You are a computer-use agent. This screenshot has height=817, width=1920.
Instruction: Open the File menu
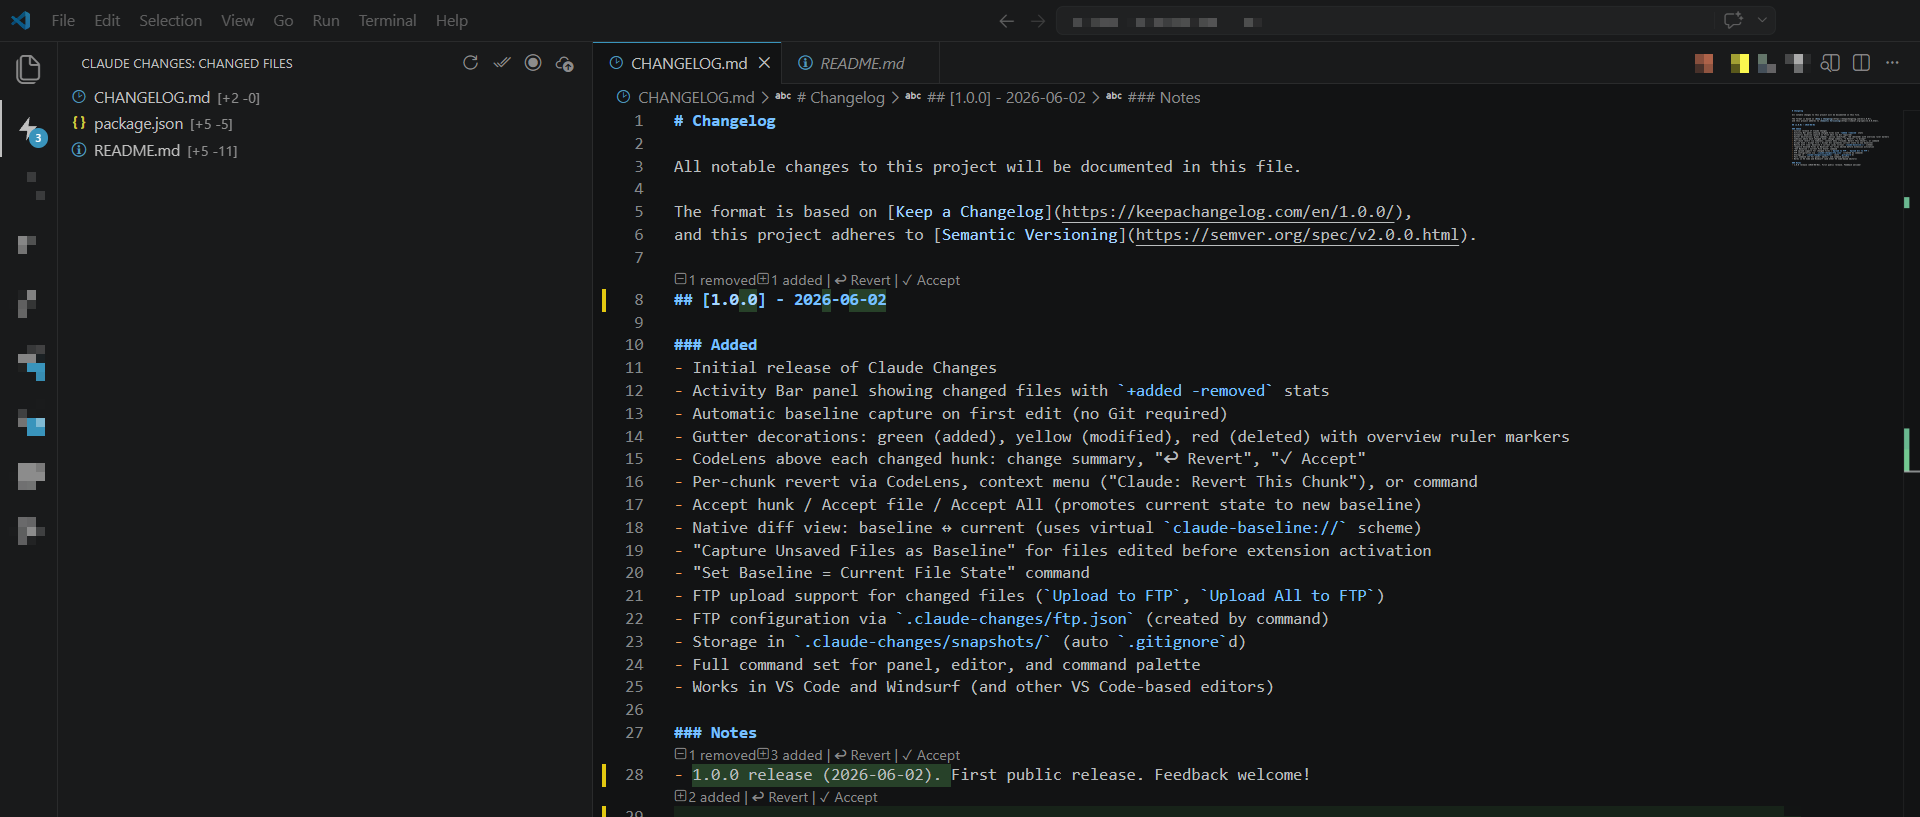tap(63, 20)
